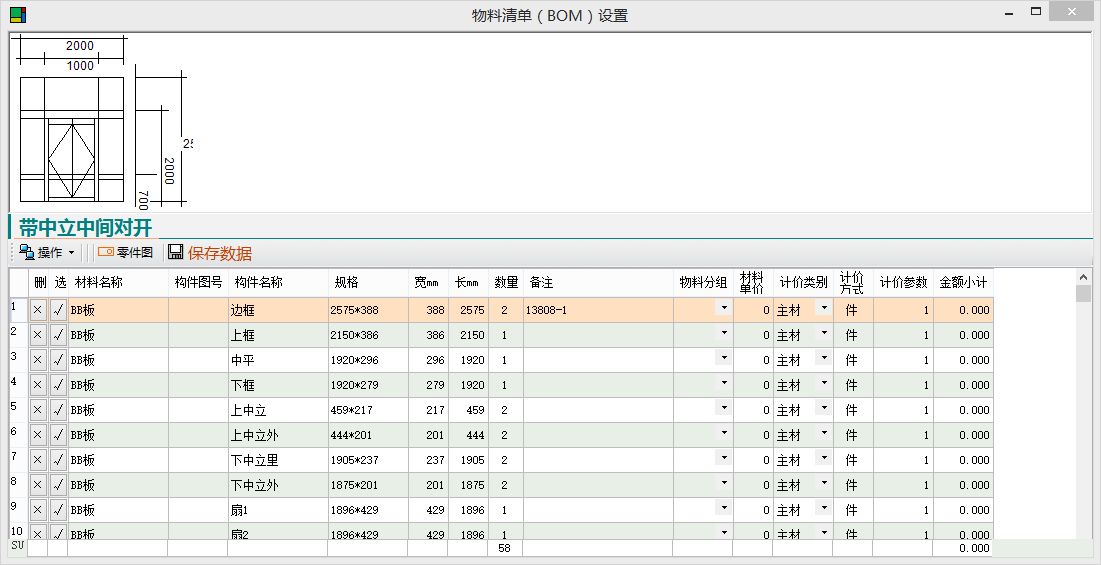Expand the 物料分组 dropdown for 上中立外 row
The height and width of the screenshot is (565, 1101).
723,433
